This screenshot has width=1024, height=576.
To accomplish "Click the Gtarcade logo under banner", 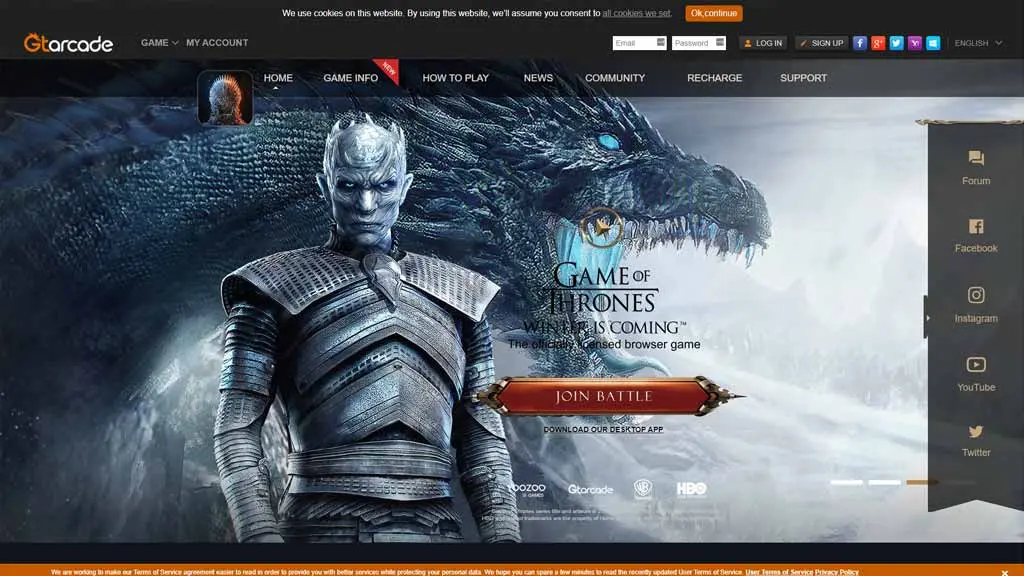I will tap(590, 489).
